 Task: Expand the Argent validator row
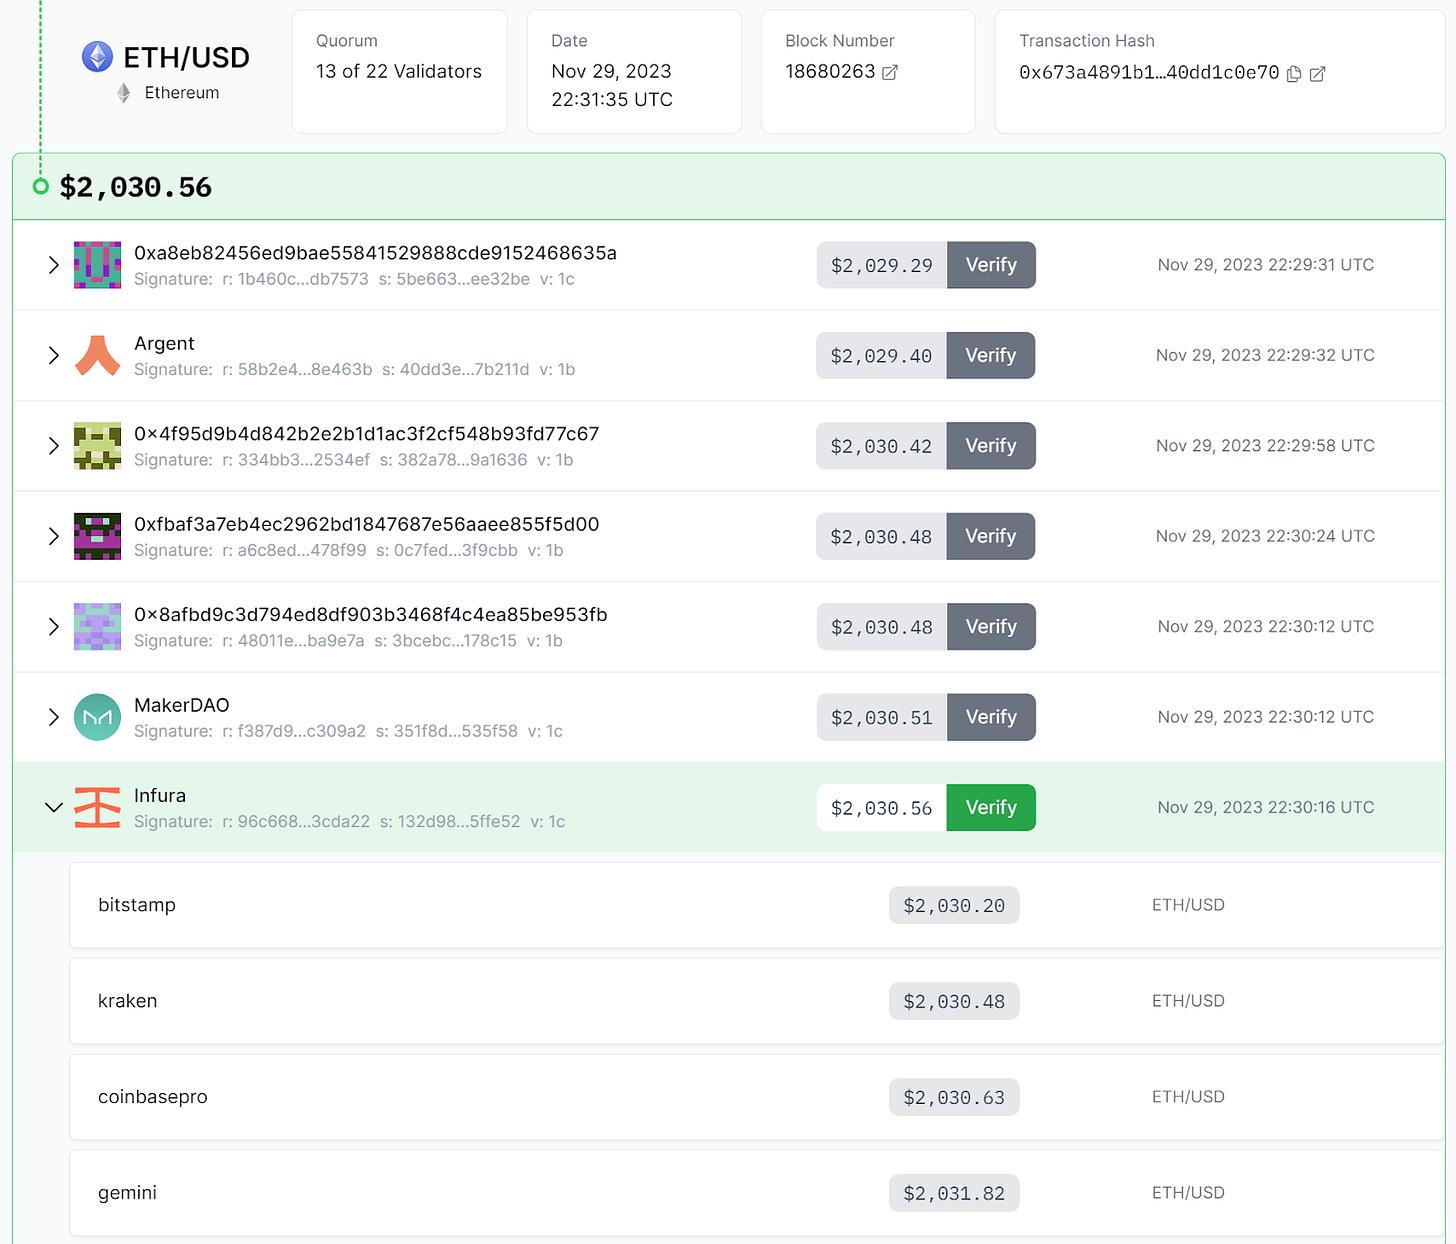coord(54,356)
